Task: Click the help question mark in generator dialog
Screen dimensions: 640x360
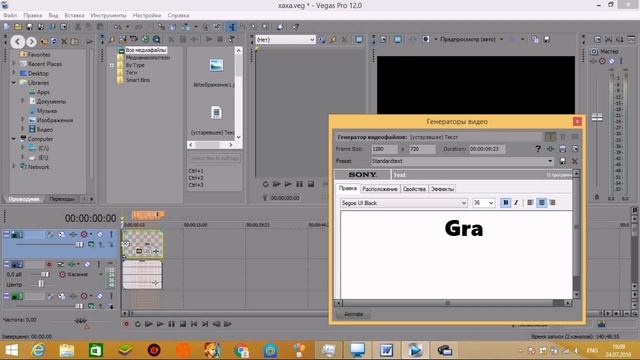Action: 538,149
